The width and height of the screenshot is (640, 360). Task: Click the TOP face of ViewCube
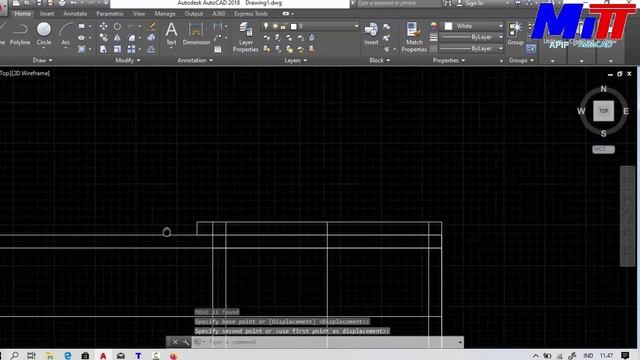(x=603, y=111)
